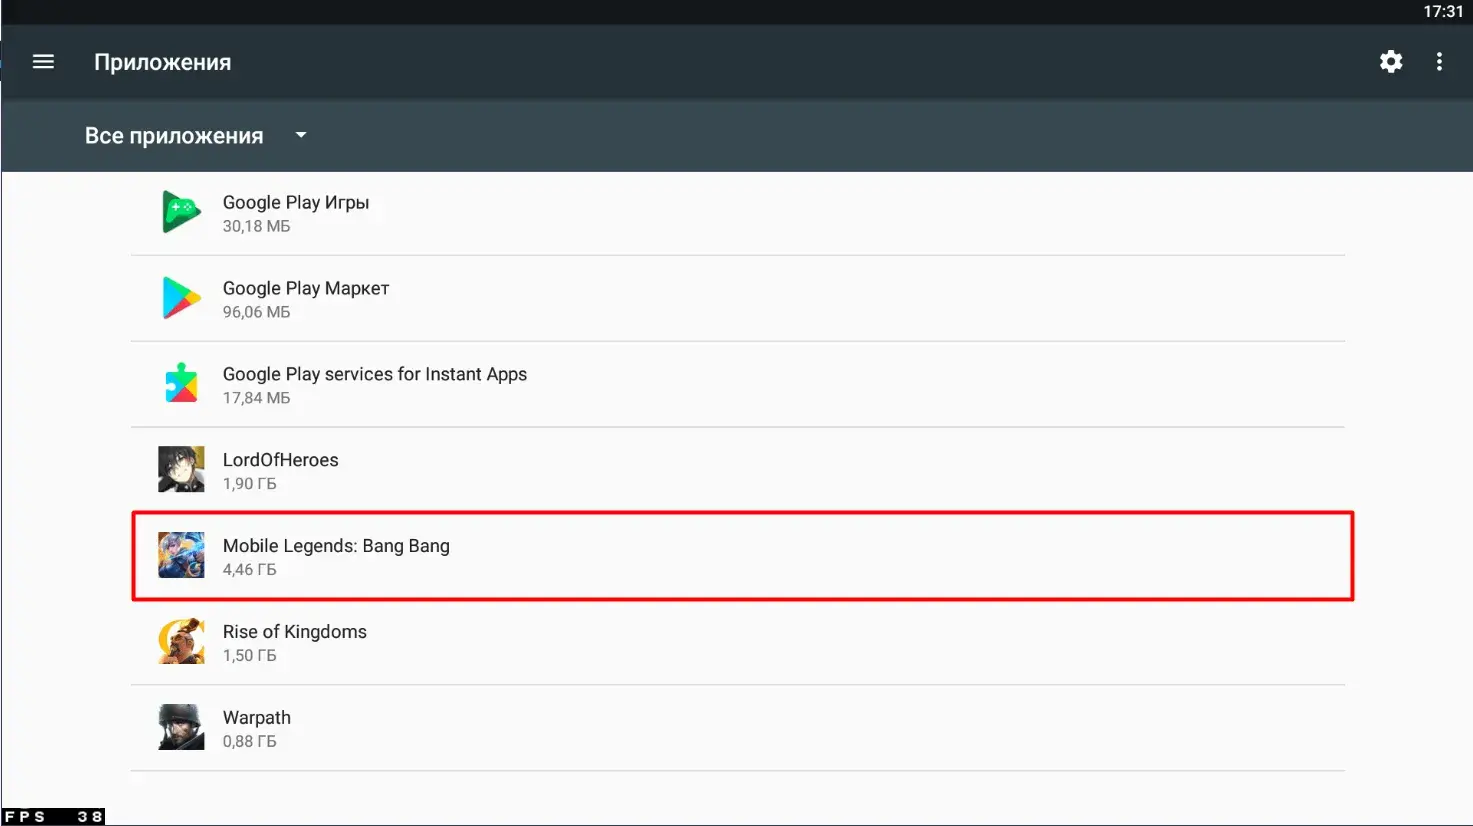The image size is (1473, 826).
Task: Open Google Play Игры app details
Action: click(738, 213)
